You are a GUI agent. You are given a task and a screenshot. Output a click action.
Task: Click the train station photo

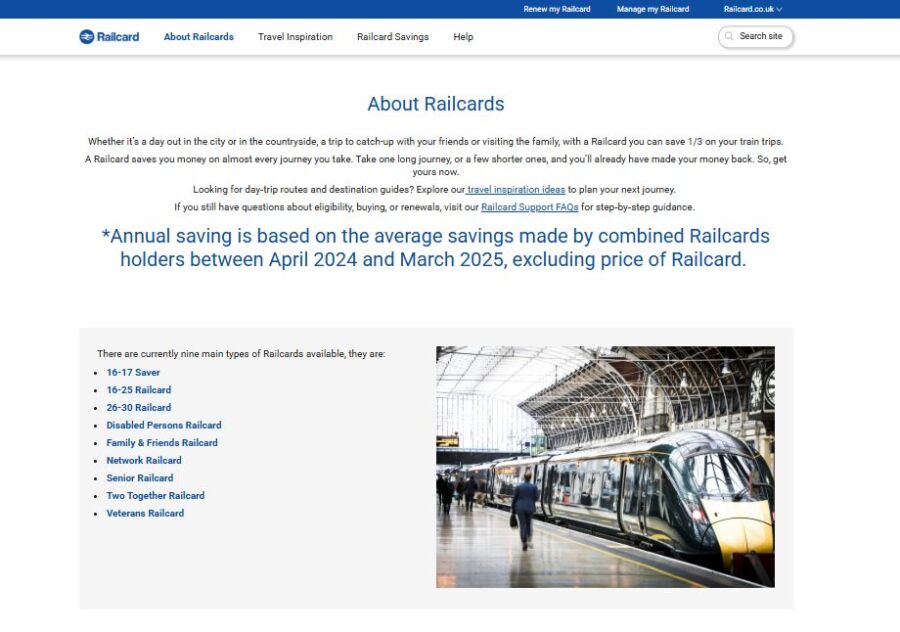pyautogui.click(x=605, y=467)
